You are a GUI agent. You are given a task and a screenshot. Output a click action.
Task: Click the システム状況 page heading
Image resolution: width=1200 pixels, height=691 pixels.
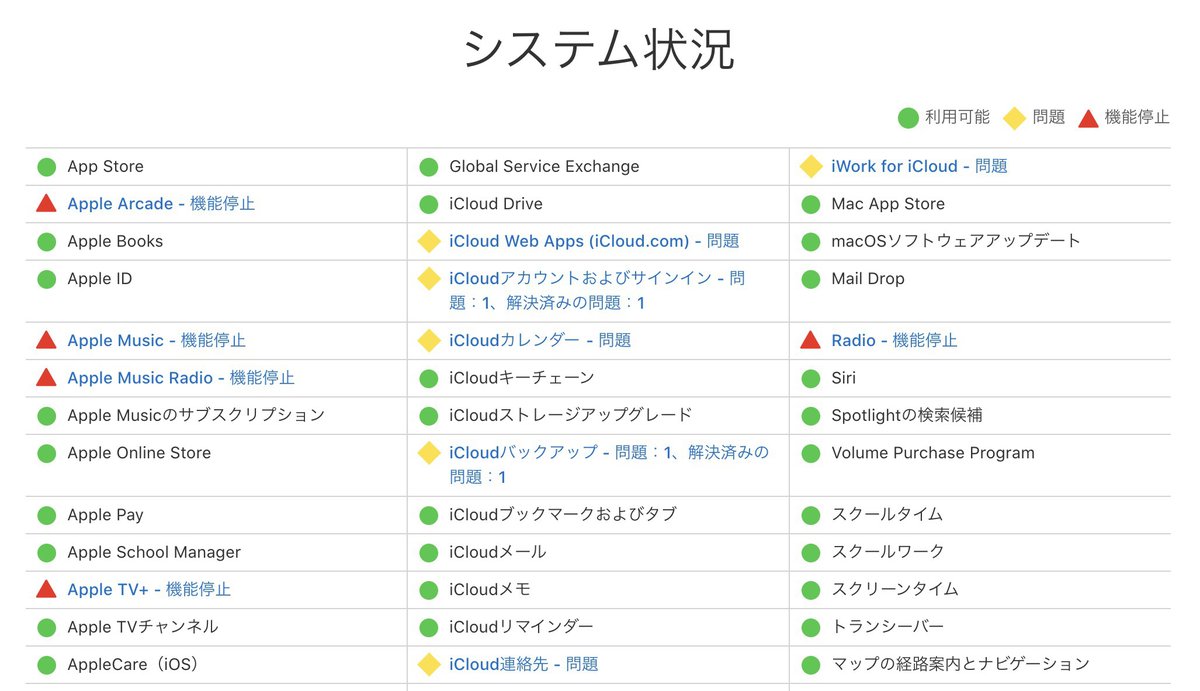(x=599, y=50)
